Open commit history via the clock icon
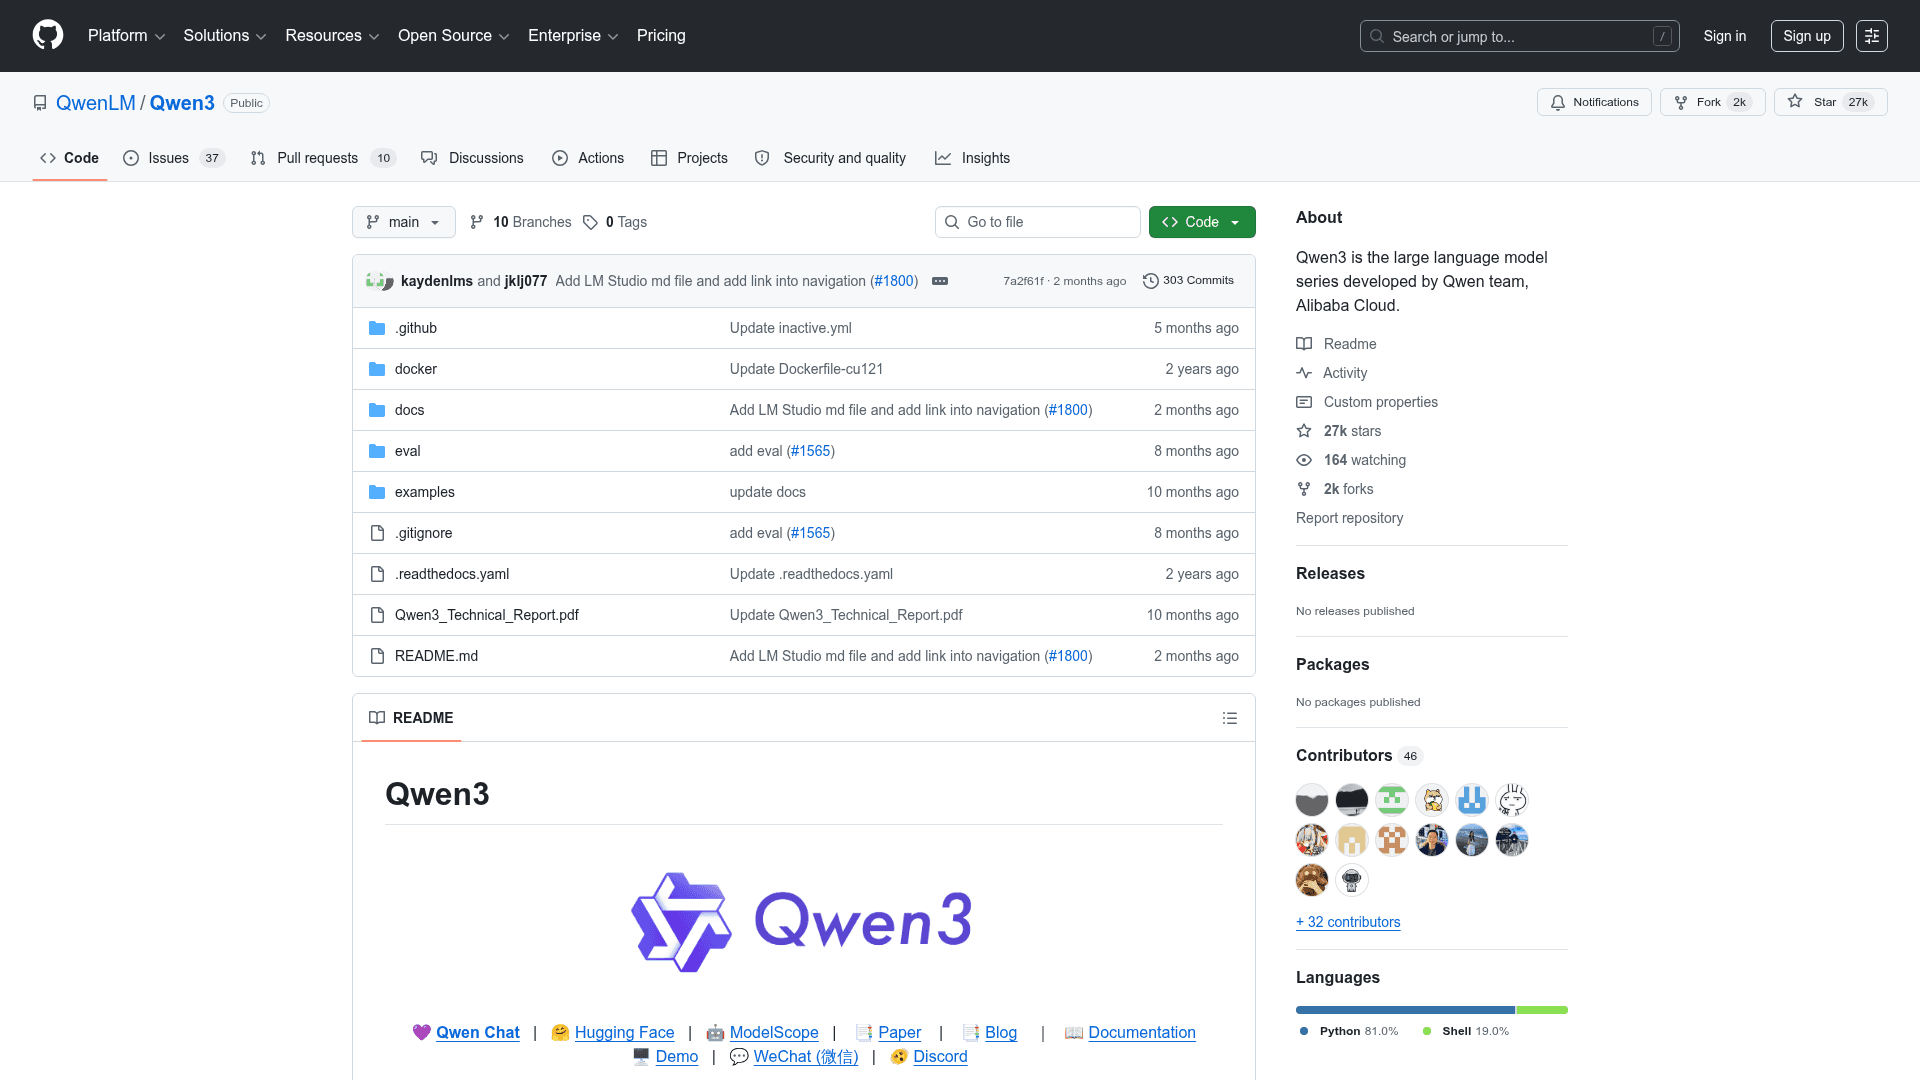The image size is (1920, 1080). (1150, 281)
